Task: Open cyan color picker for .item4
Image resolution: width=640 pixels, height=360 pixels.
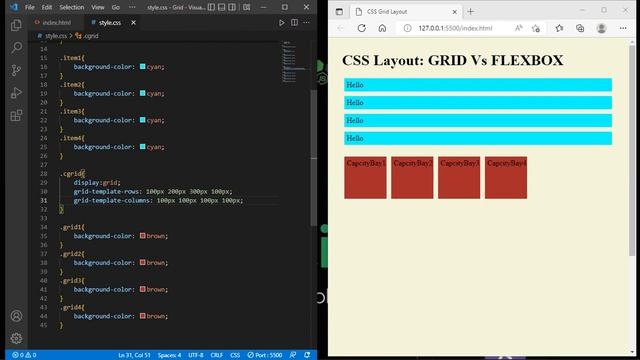Action: (142, 147)
